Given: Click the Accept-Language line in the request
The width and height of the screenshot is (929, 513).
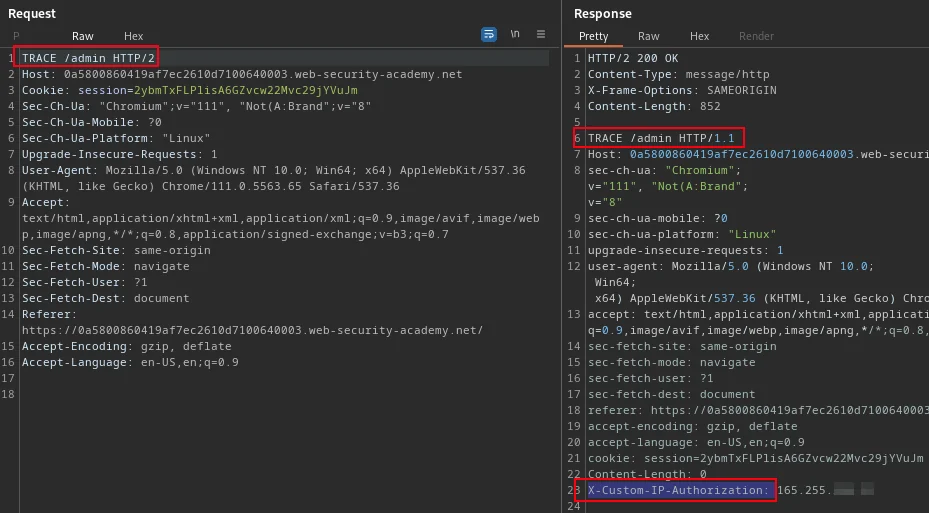Looking at the screenshot, I should [x=130, y=362].
